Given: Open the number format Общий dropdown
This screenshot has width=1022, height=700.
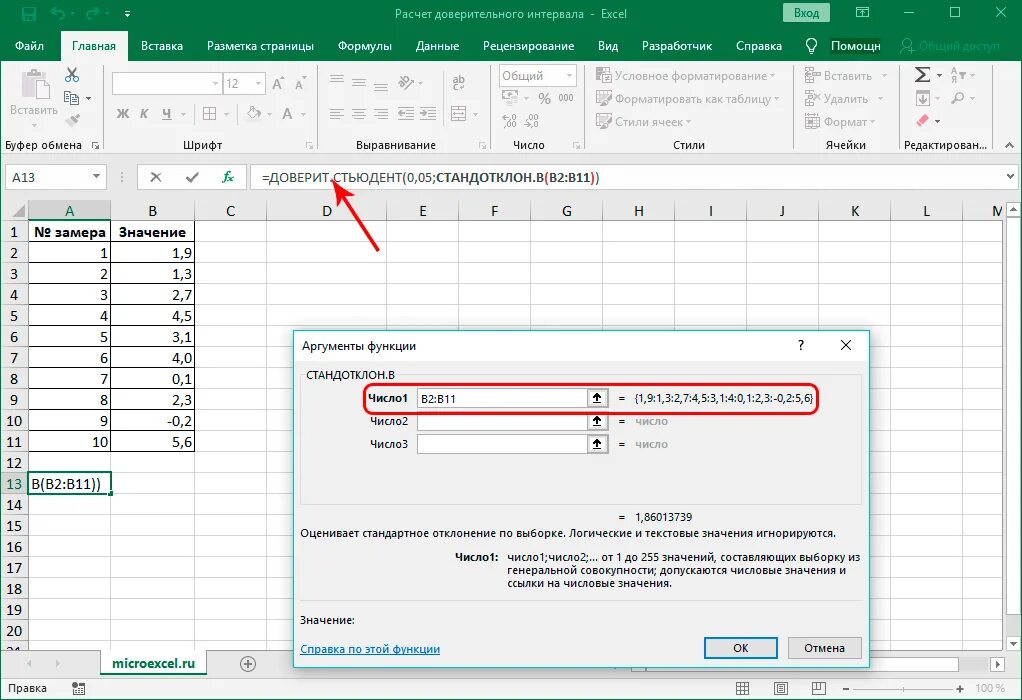Looking at the screenshot, I should [x=569, y=76].
